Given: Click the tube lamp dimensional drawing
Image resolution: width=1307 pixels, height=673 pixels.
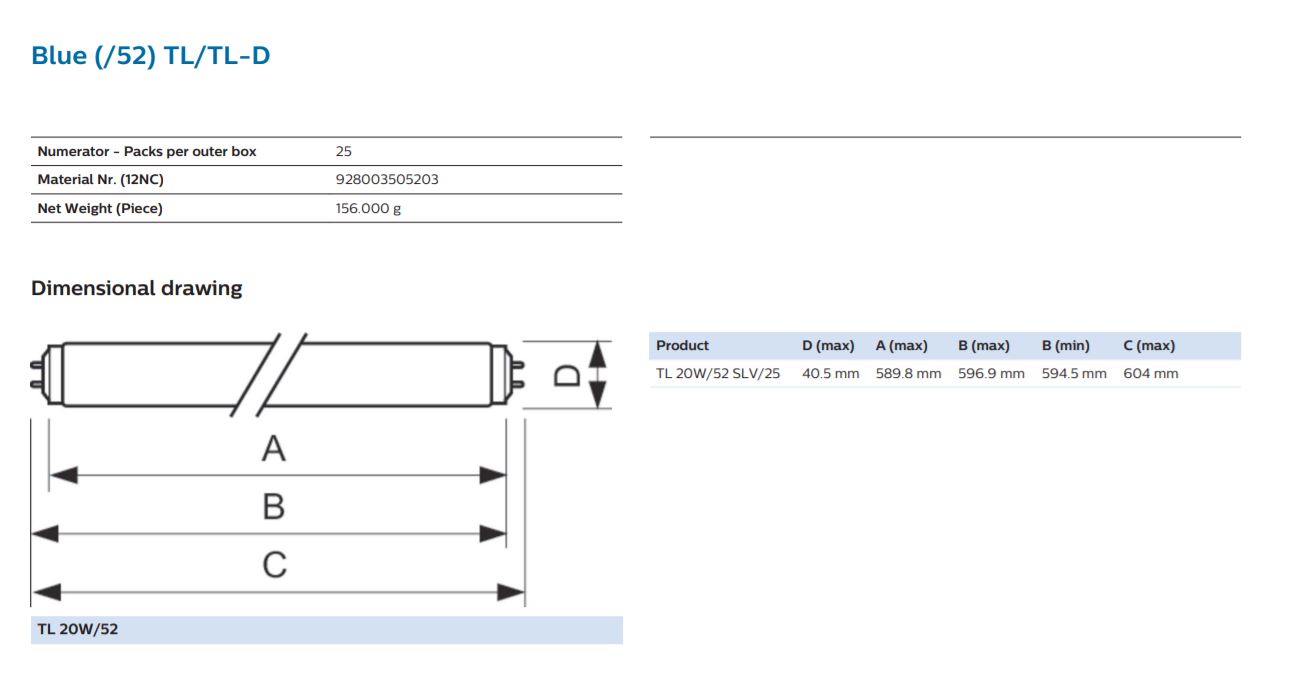Looking at the screenshot, I should tap(321, 471).
